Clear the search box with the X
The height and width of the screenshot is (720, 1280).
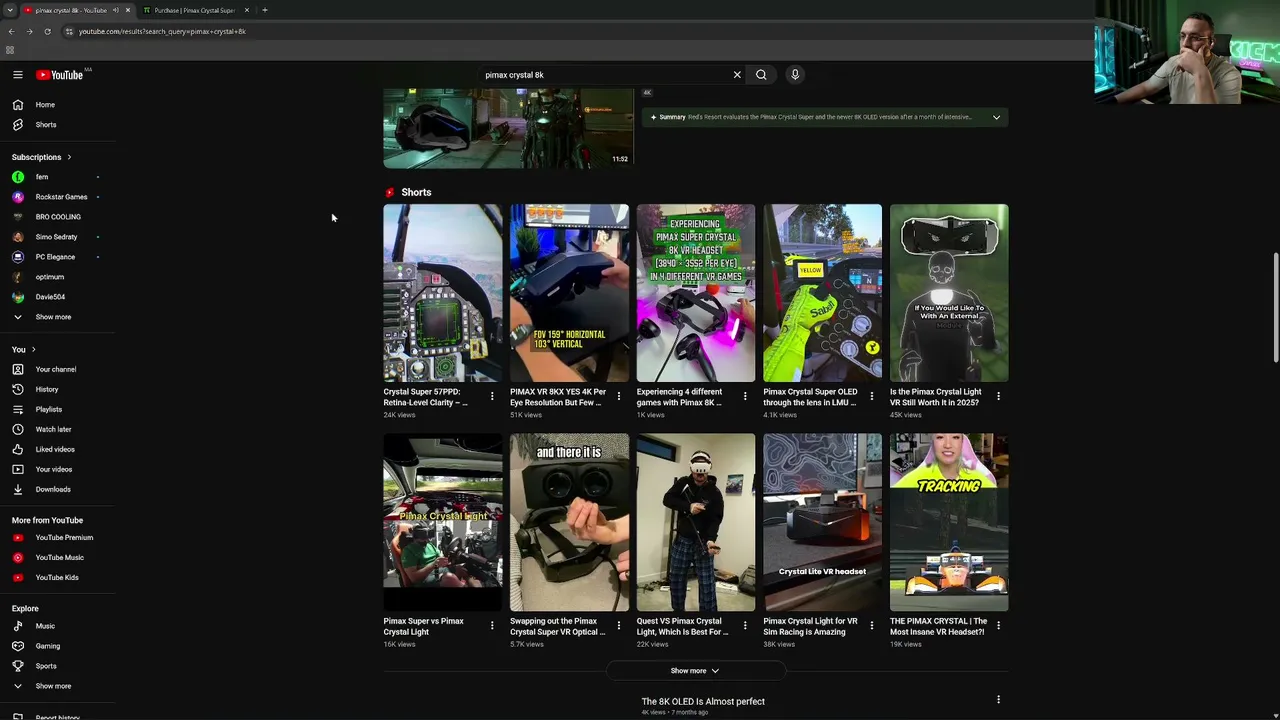[x=737, y=75]
